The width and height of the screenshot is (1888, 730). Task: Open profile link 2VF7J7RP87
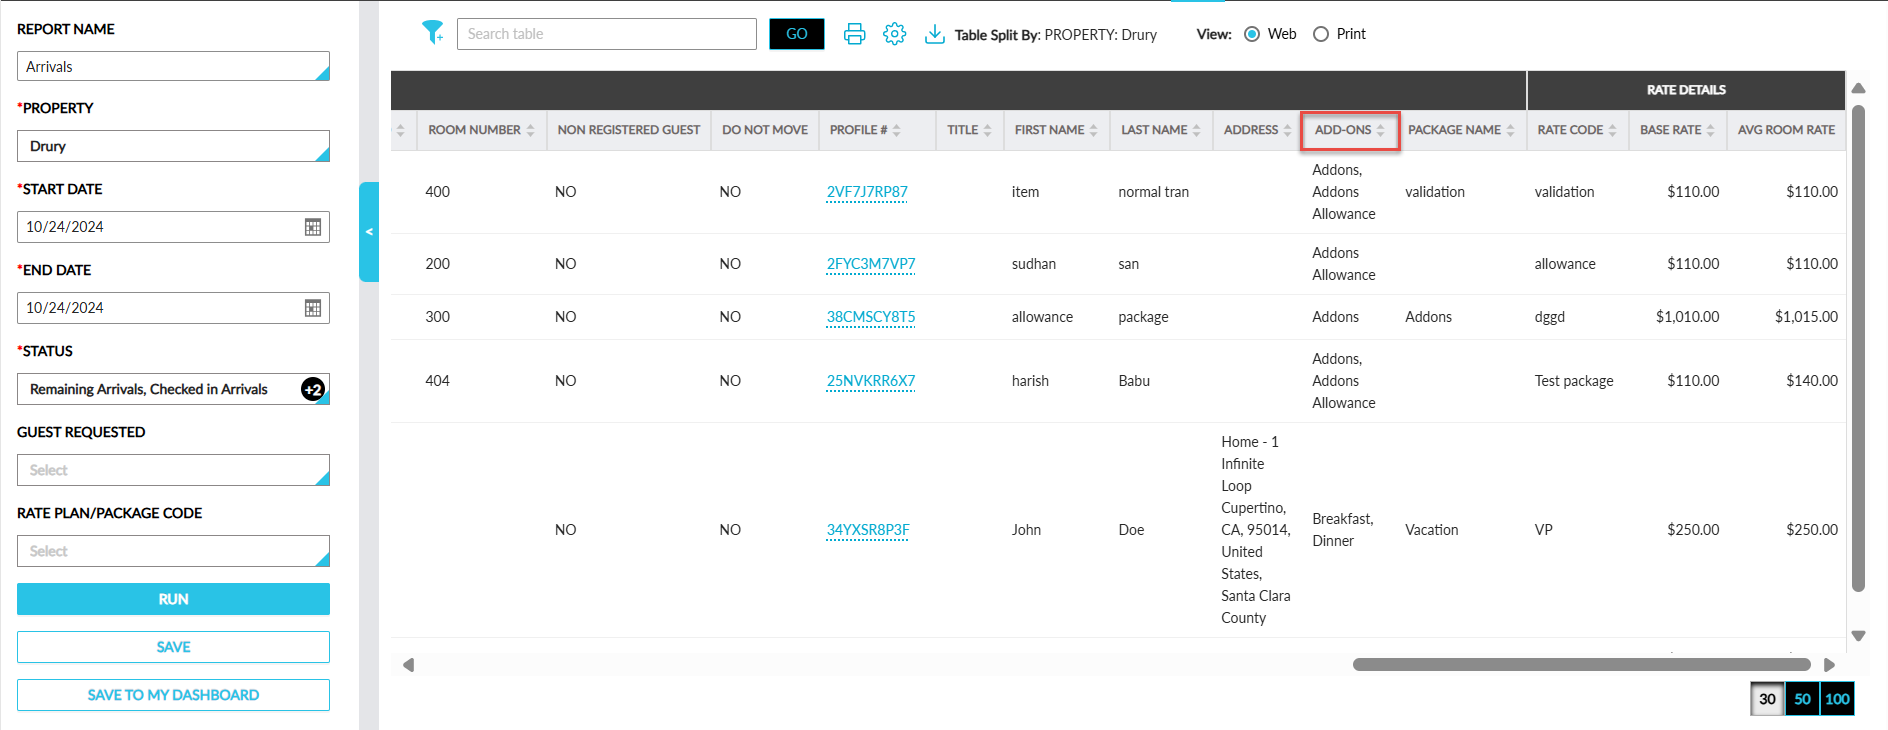click(867, 192)
